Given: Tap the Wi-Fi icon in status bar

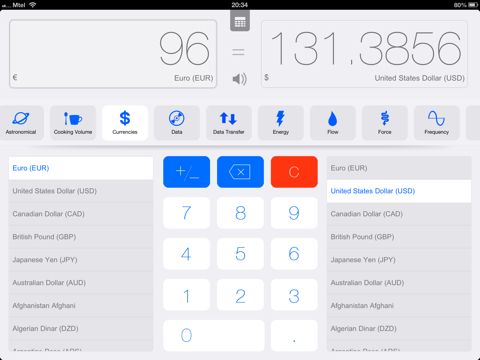Looking at the screenshot, I should (33, 5).
